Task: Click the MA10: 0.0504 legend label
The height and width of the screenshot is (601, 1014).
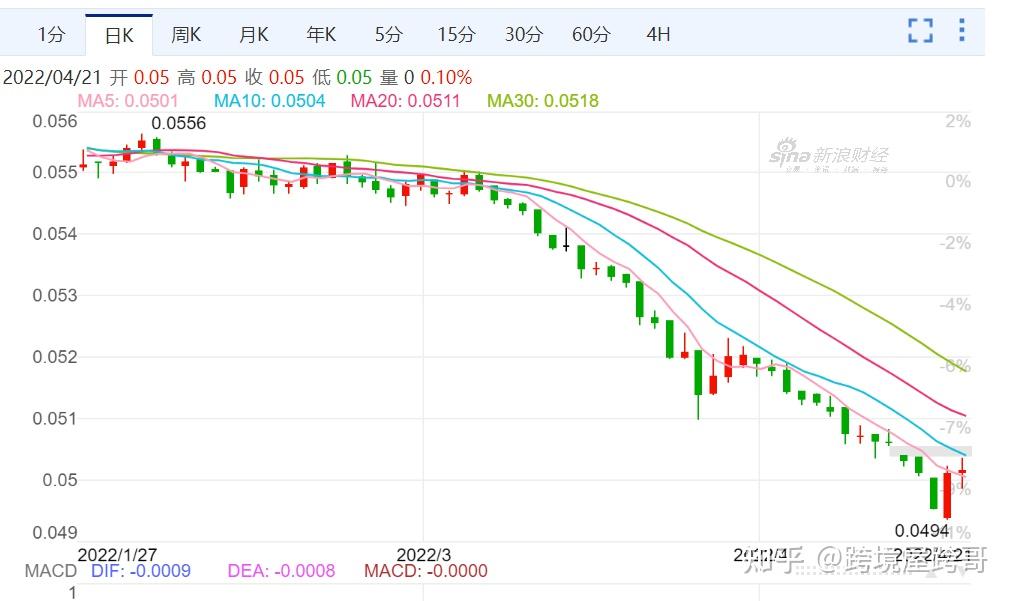Action: pos(270,101)
